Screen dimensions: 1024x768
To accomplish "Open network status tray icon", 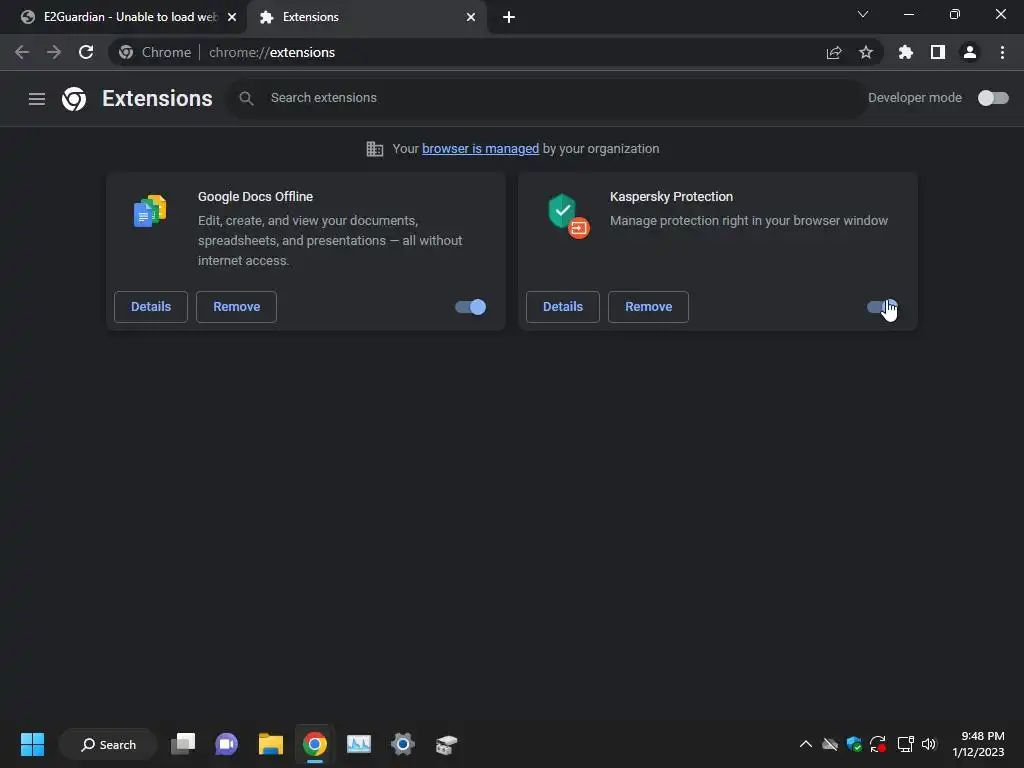I will (x=905, y=744).
